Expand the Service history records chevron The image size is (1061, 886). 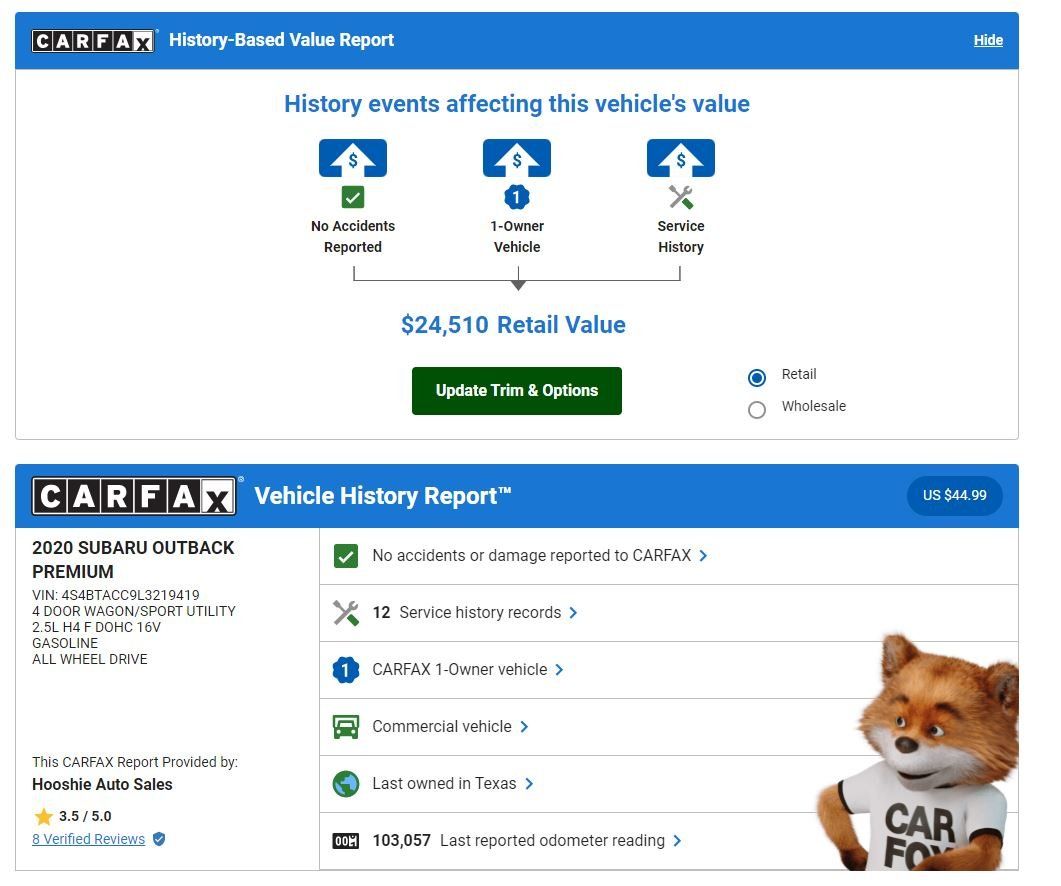(x=573, y=613)
